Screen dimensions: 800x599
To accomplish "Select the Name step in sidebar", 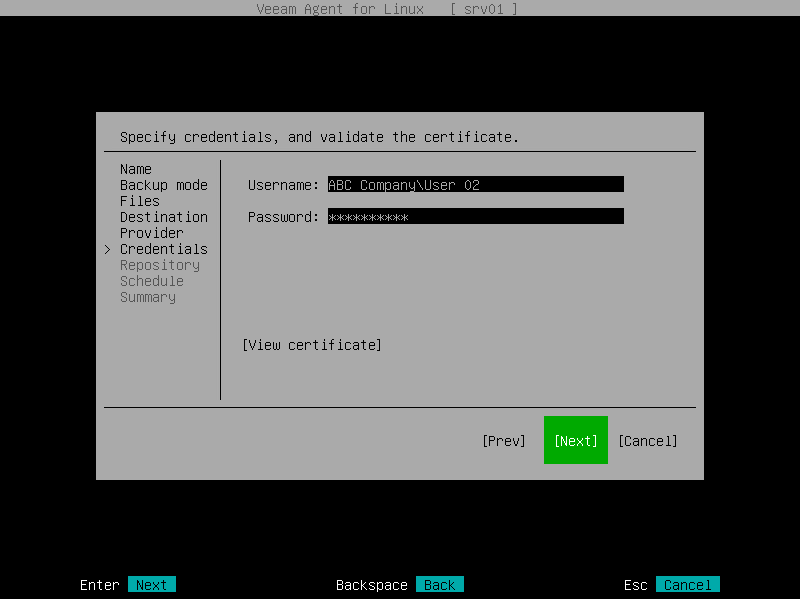I will (135, 168).
